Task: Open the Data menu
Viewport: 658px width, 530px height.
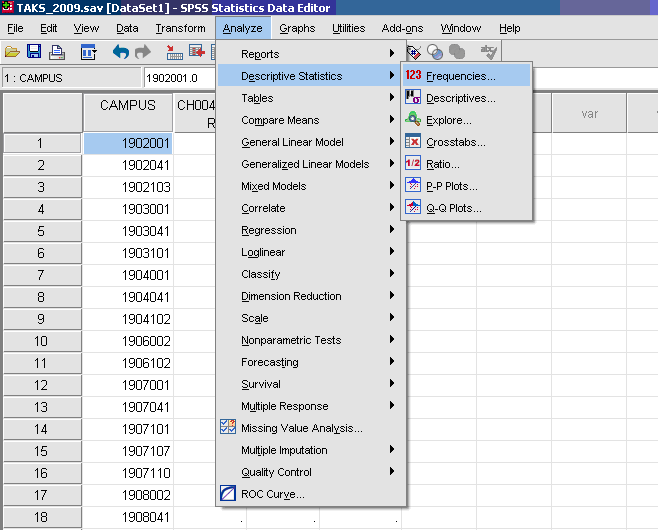Action: (127, 28)
